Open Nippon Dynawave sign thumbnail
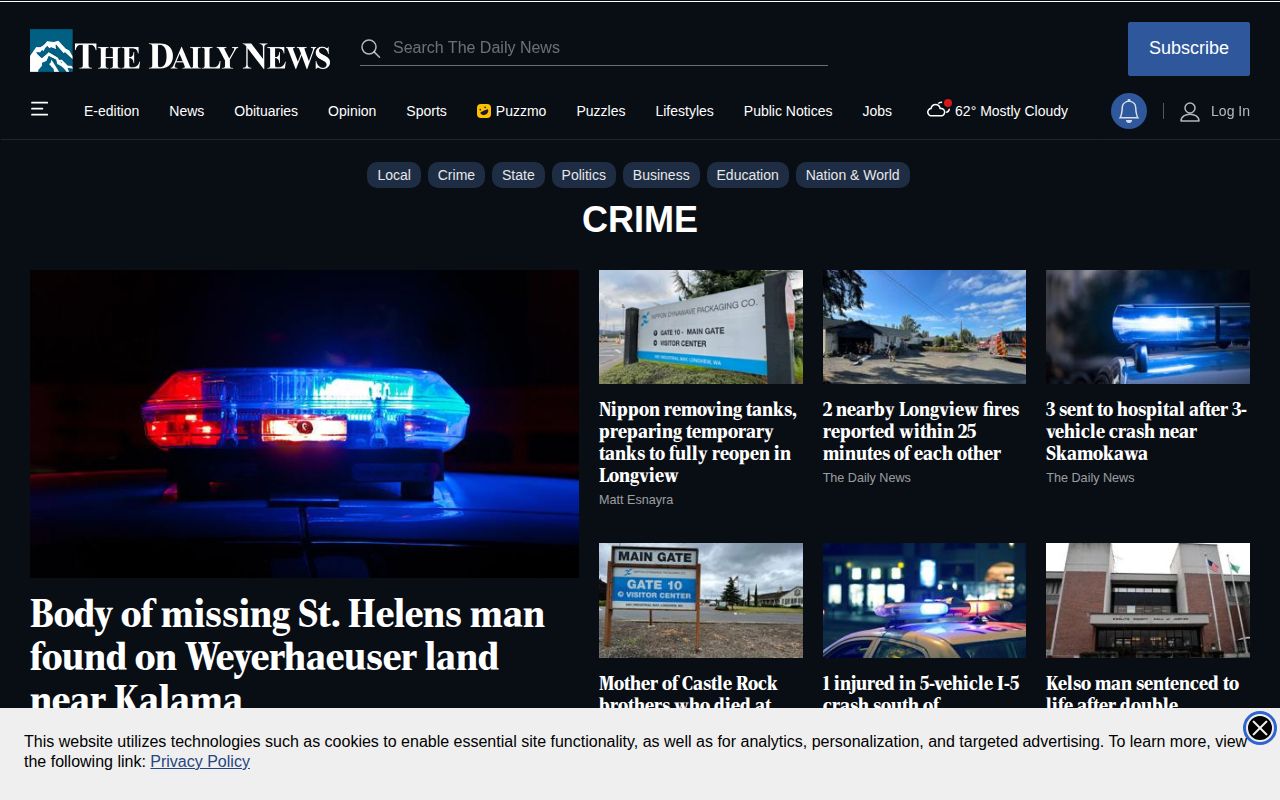1280x800 pixels. 701,327
